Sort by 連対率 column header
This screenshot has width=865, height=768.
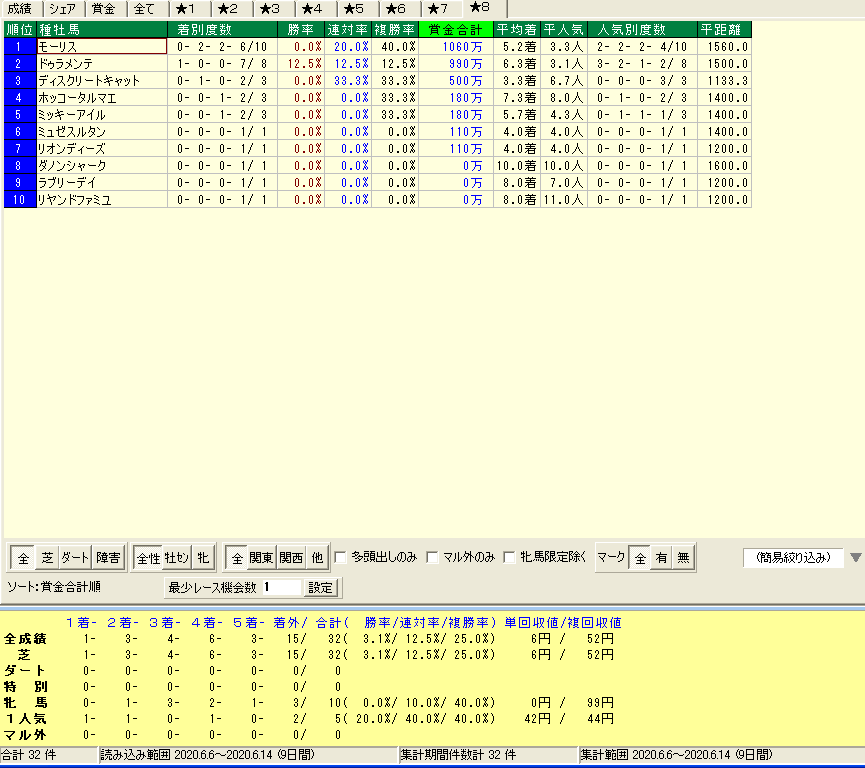[348, 29]
